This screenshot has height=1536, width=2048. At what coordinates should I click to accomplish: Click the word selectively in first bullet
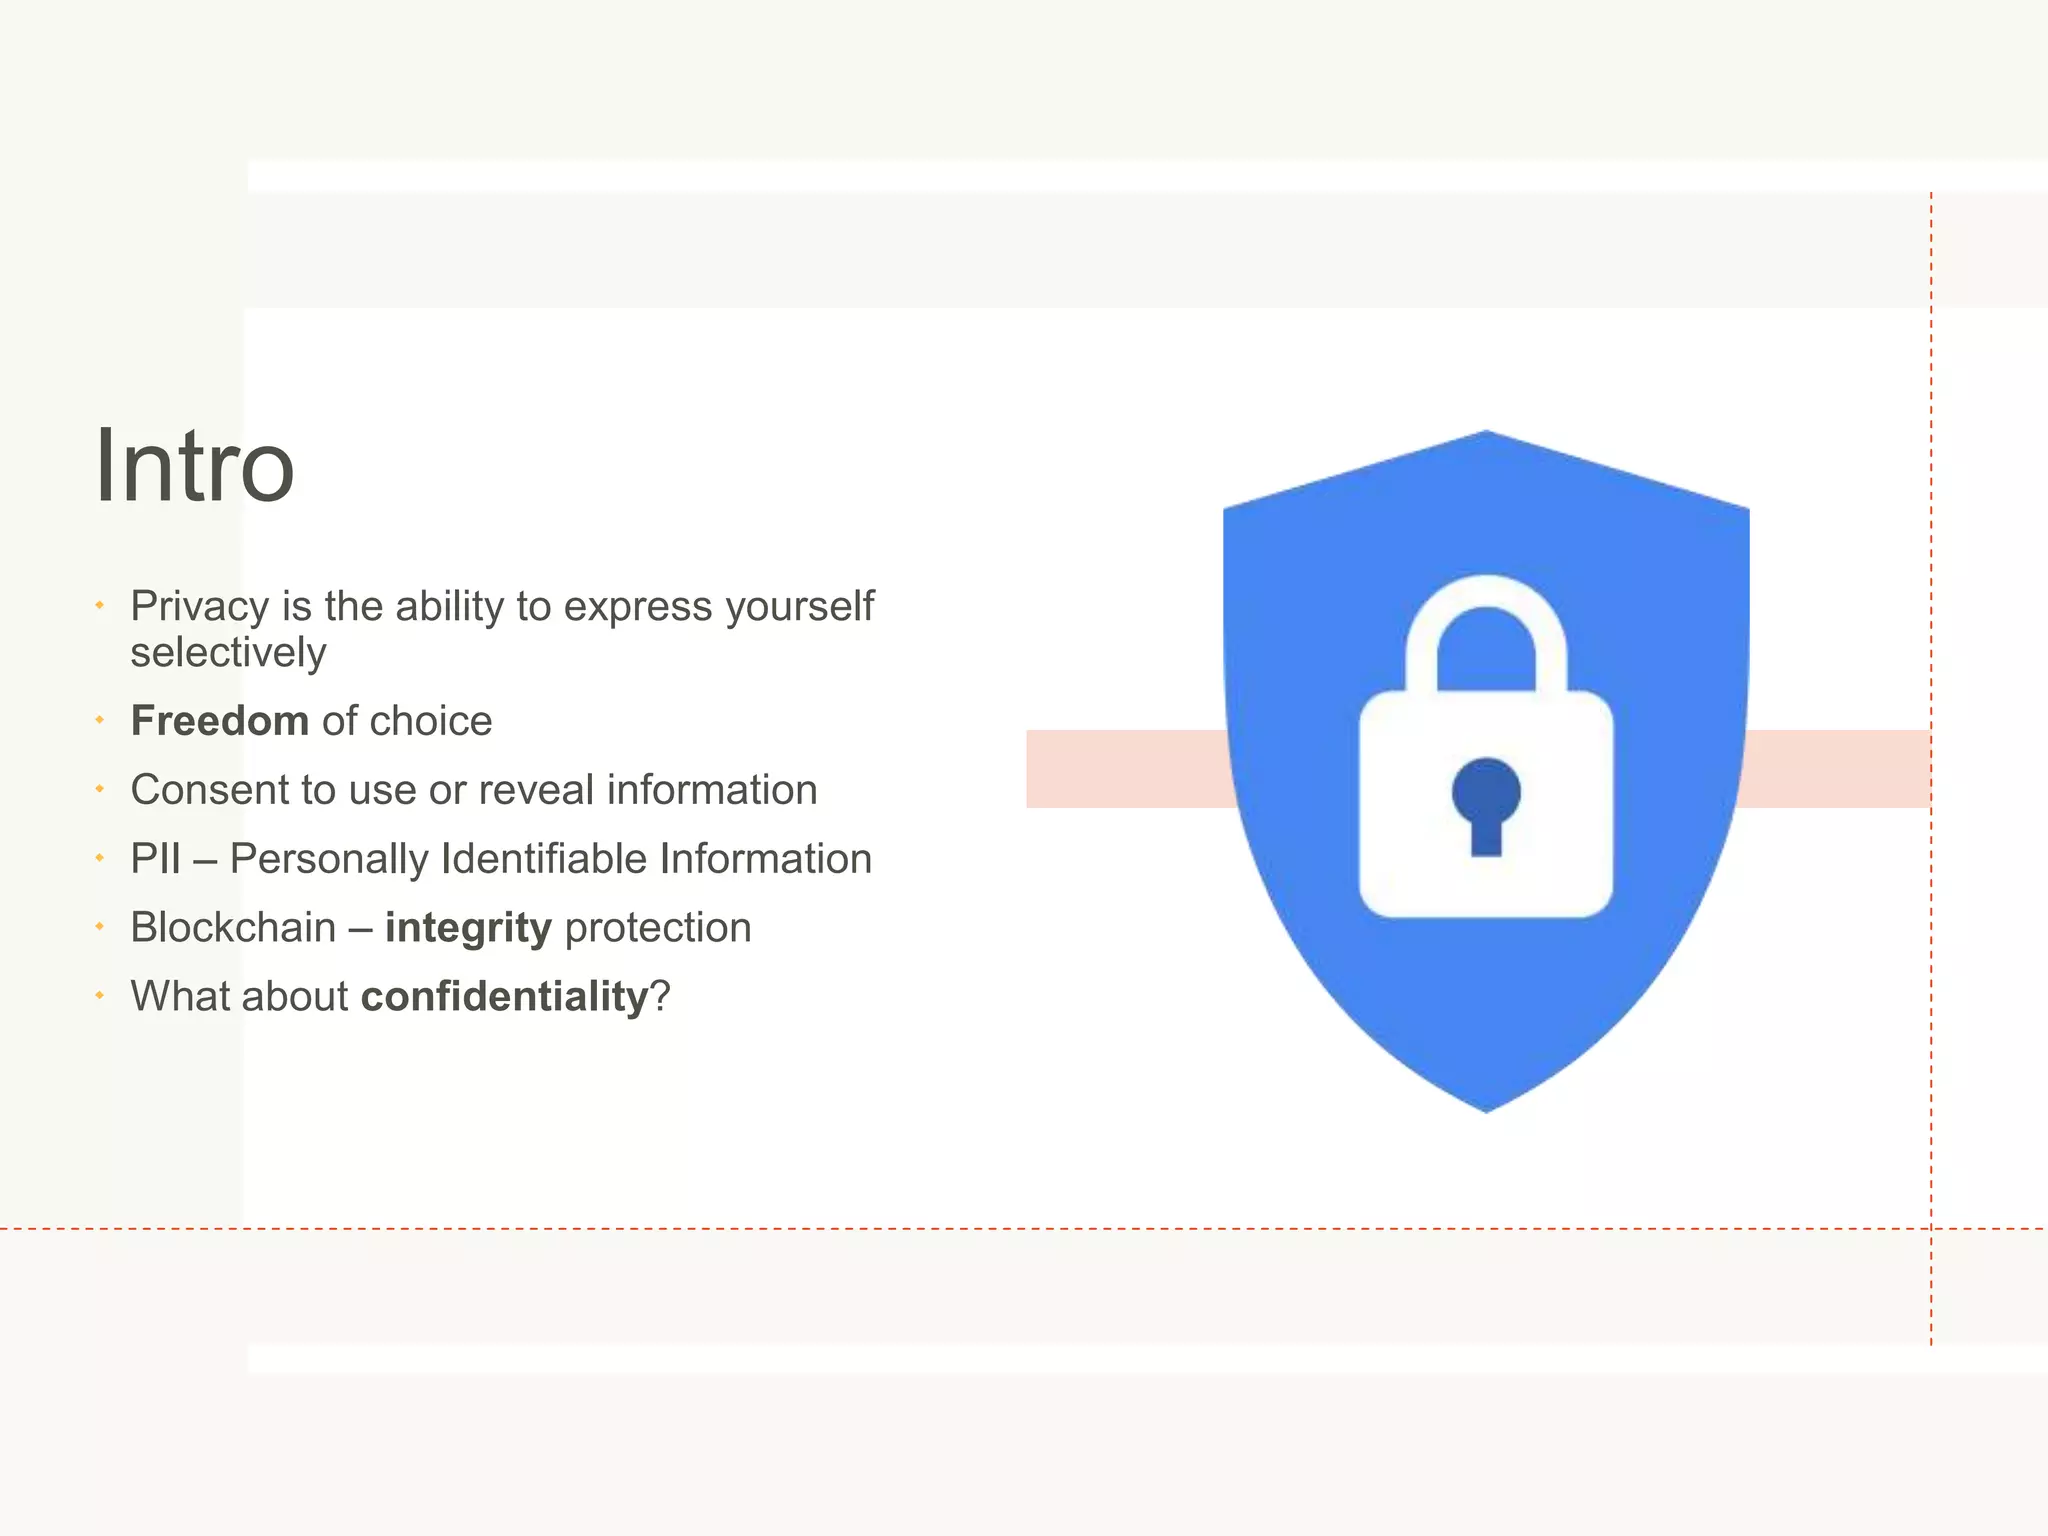coord(228,653)
